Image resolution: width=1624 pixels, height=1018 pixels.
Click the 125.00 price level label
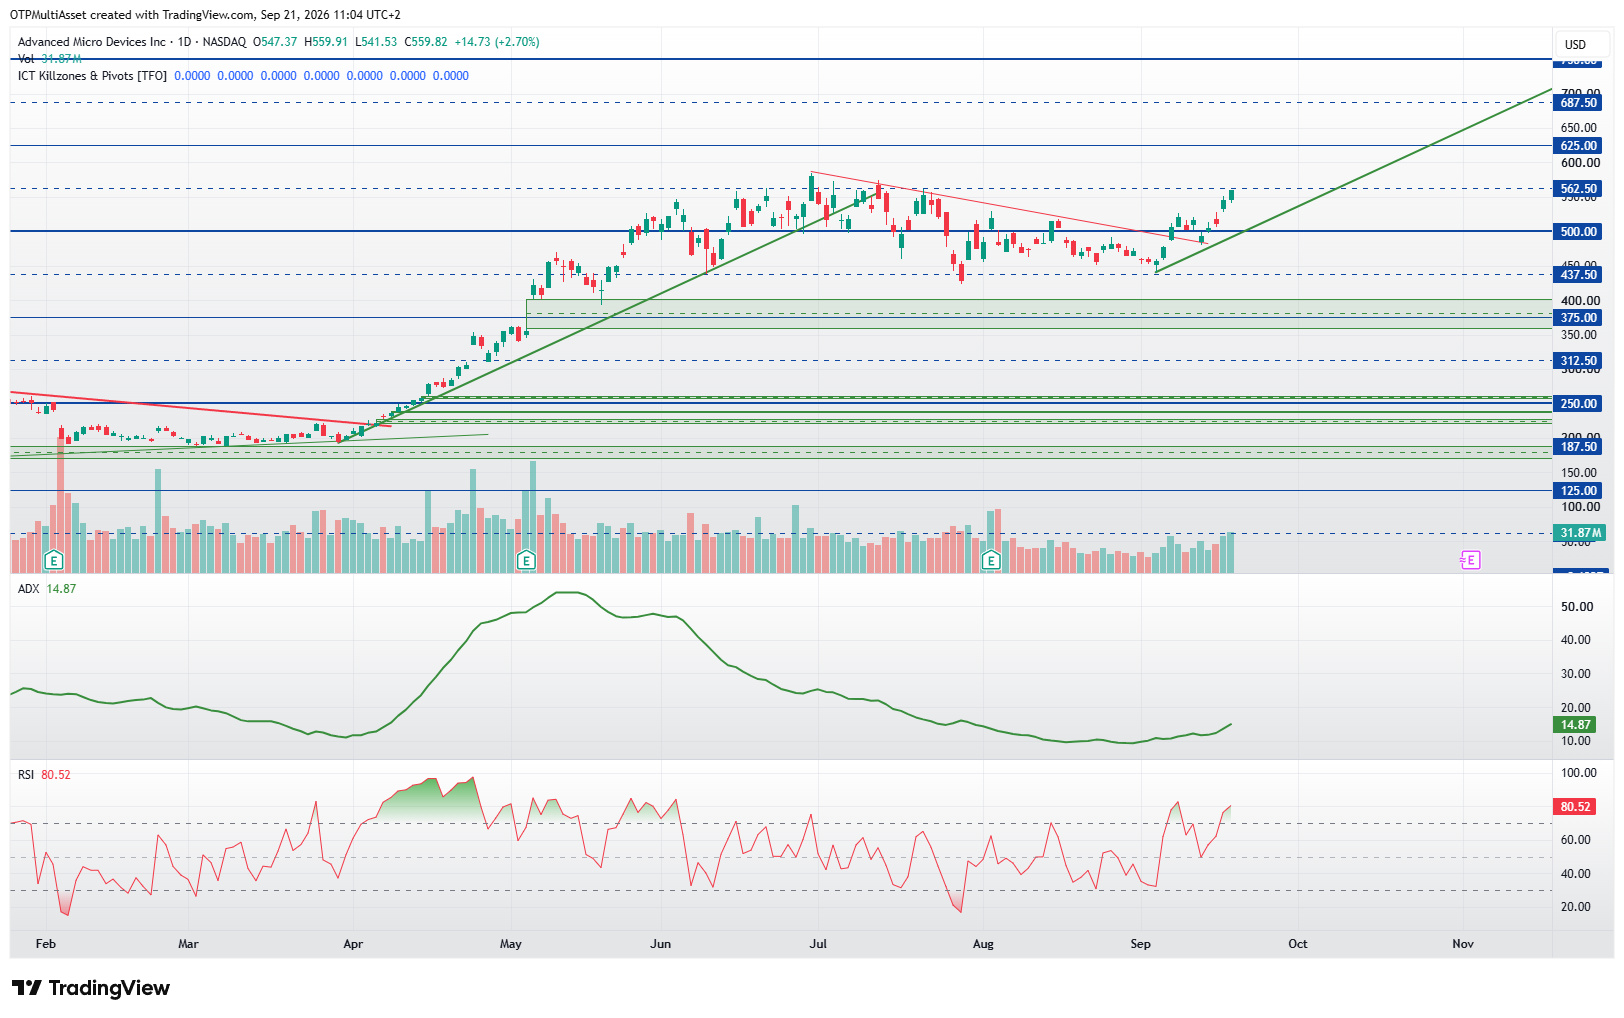point(1579,491)
